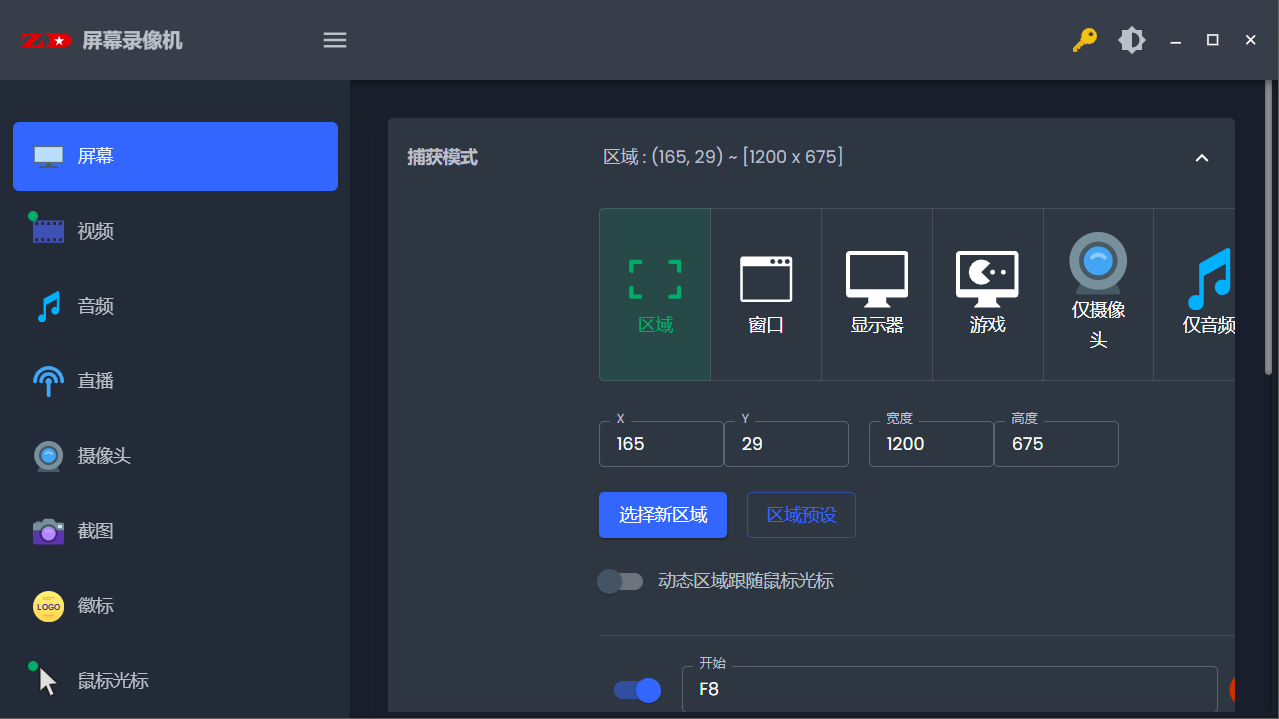Open 区域预设 presets
Screen dimensions: 1279x719
(x=800, y=515)
